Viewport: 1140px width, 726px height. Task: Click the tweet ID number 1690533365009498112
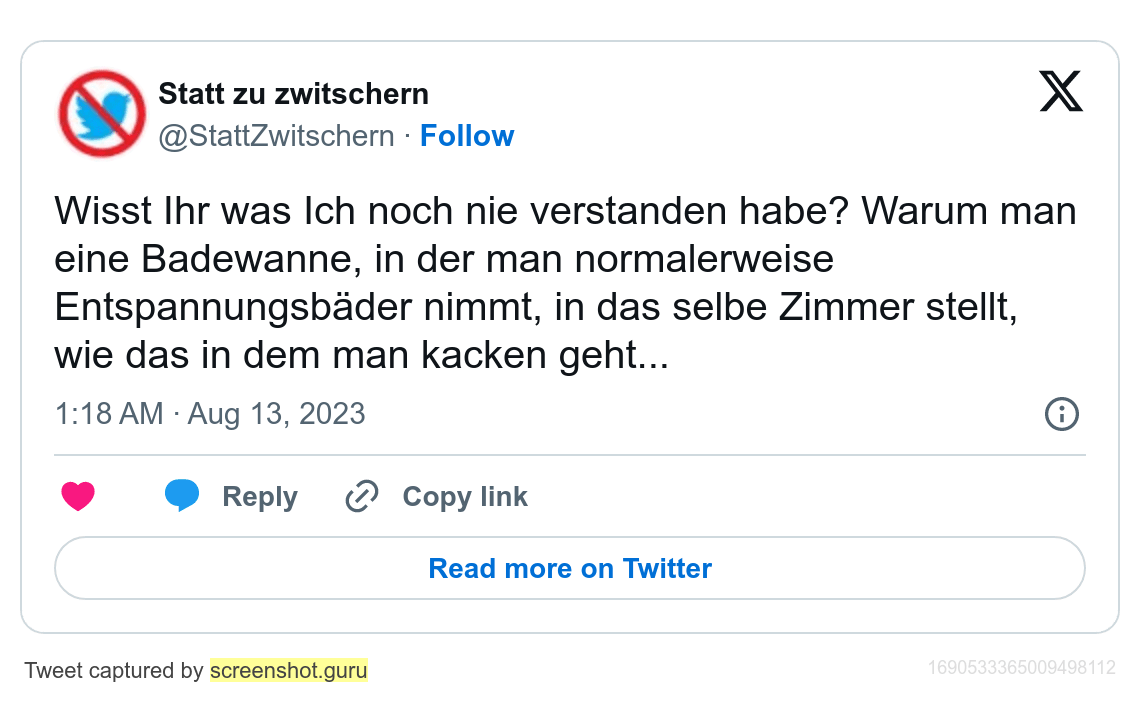point(1022,667)
